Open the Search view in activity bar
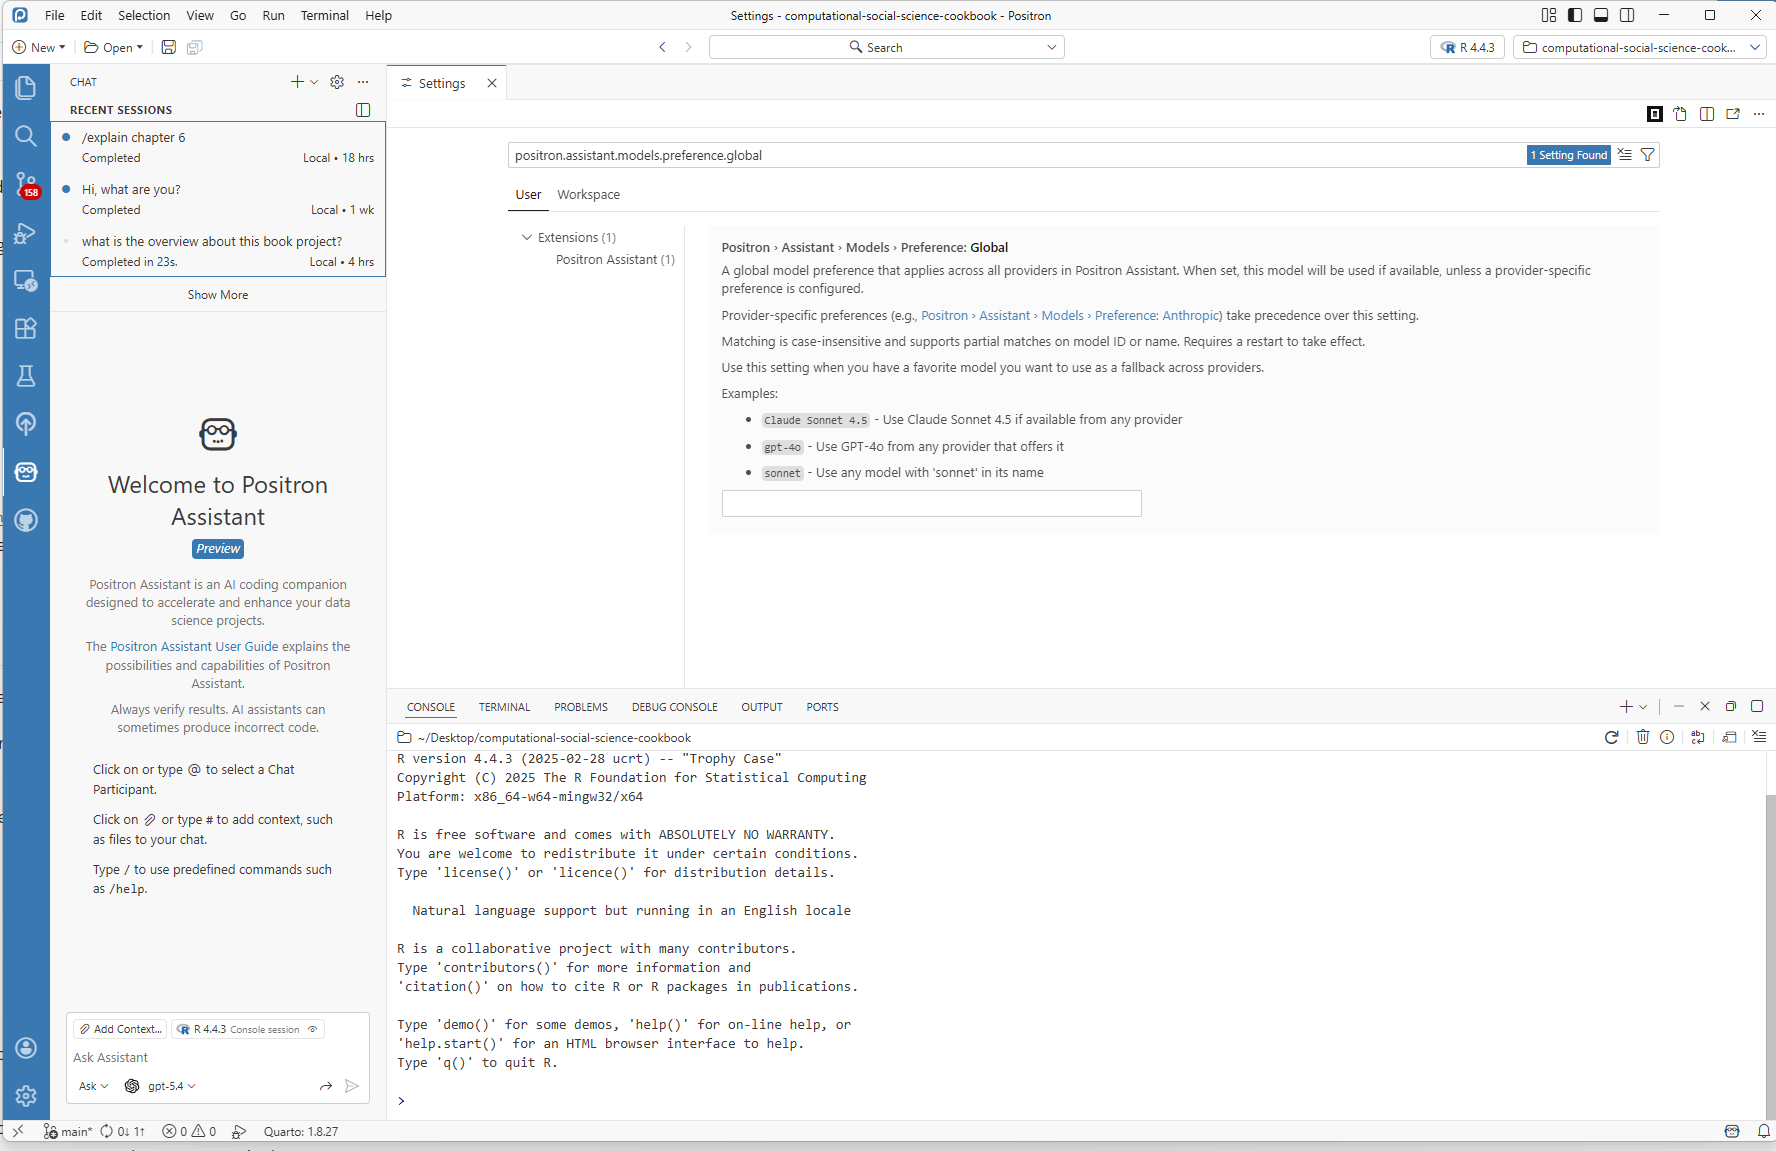This screenshot has width=1776, height=1151. 26,136
